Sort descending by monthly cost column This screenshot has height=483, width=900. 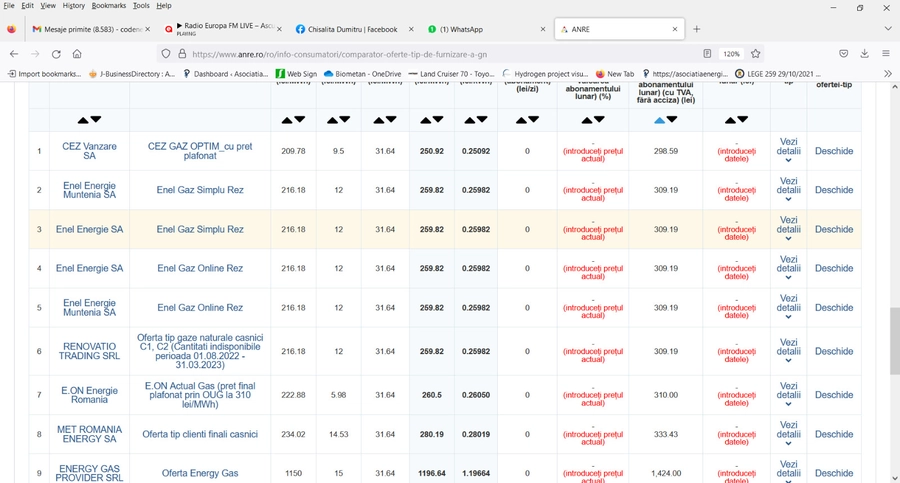[x=672, y=120]
